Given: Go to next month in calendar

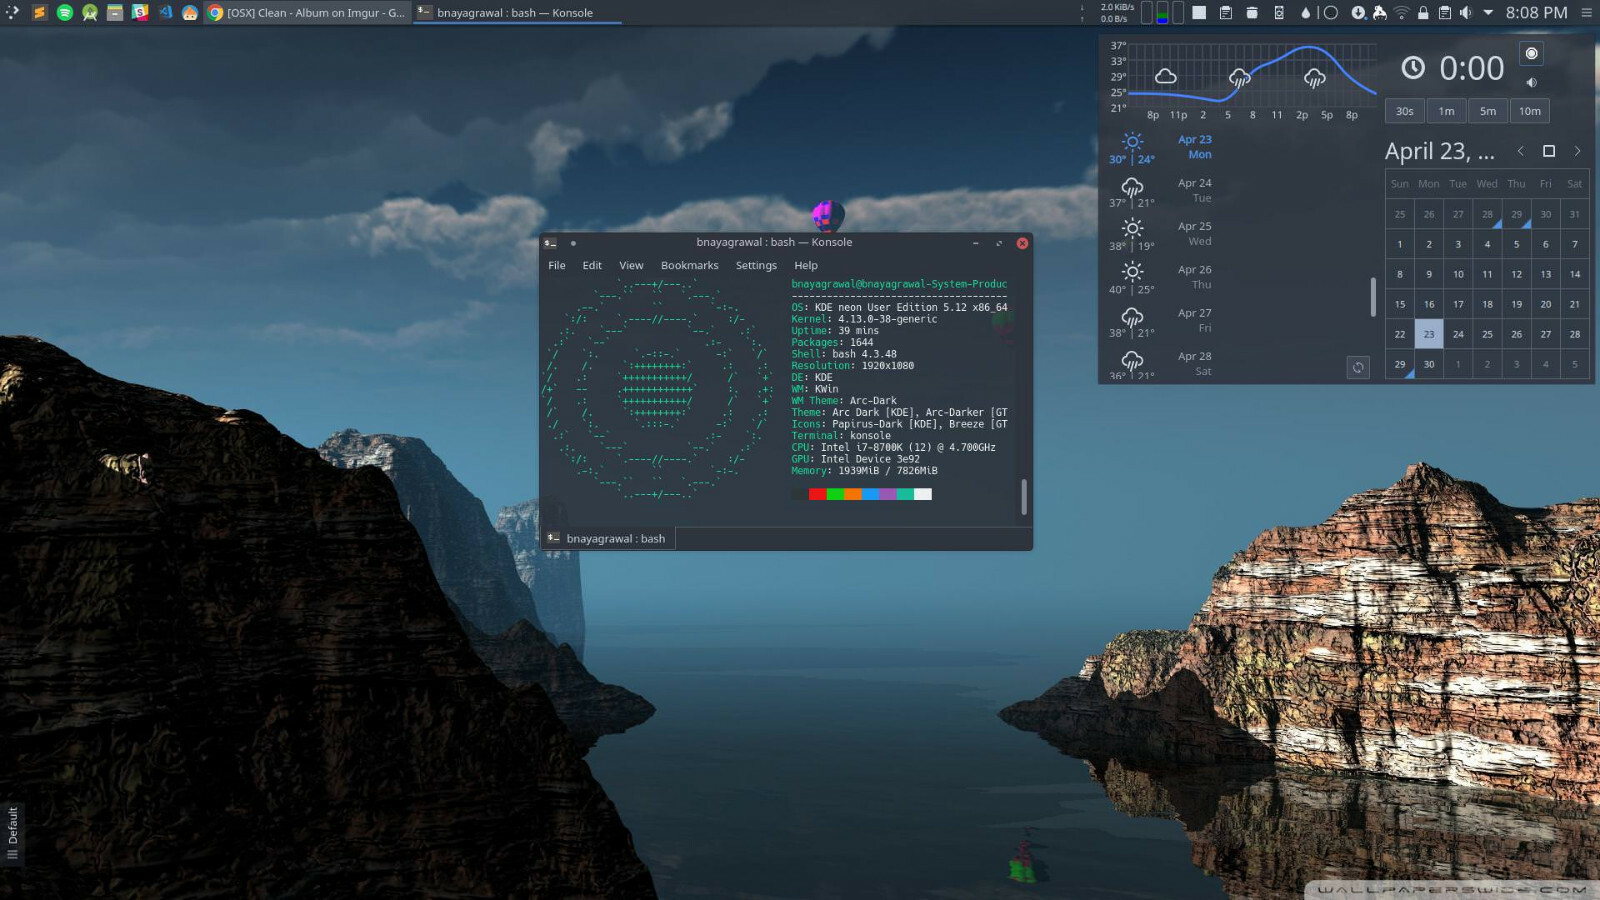Looking at the screenshot, I should (x=1578, y=151).
